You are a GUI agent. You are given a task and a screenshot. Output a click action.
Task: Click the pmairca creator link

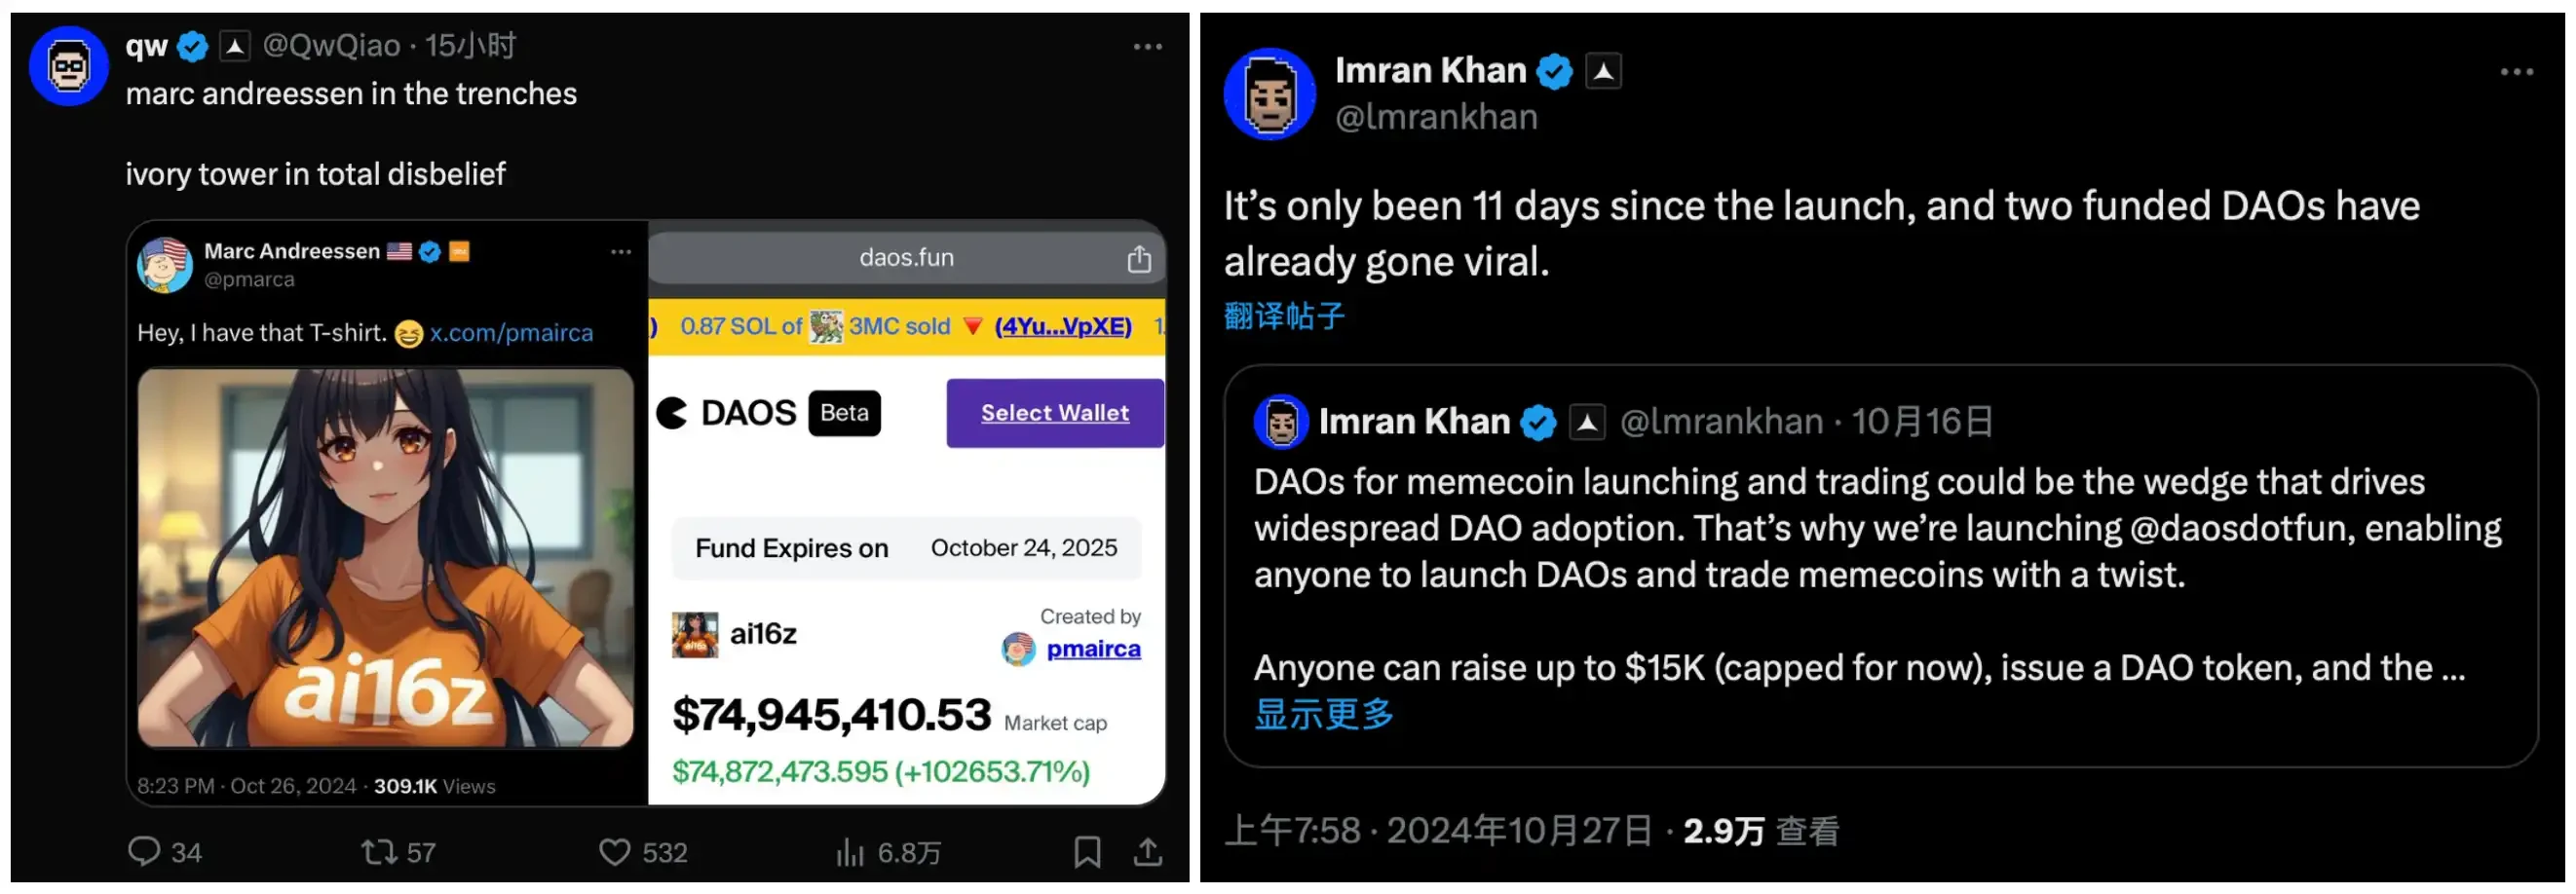pyautogui.click(x=1092, y=648)
